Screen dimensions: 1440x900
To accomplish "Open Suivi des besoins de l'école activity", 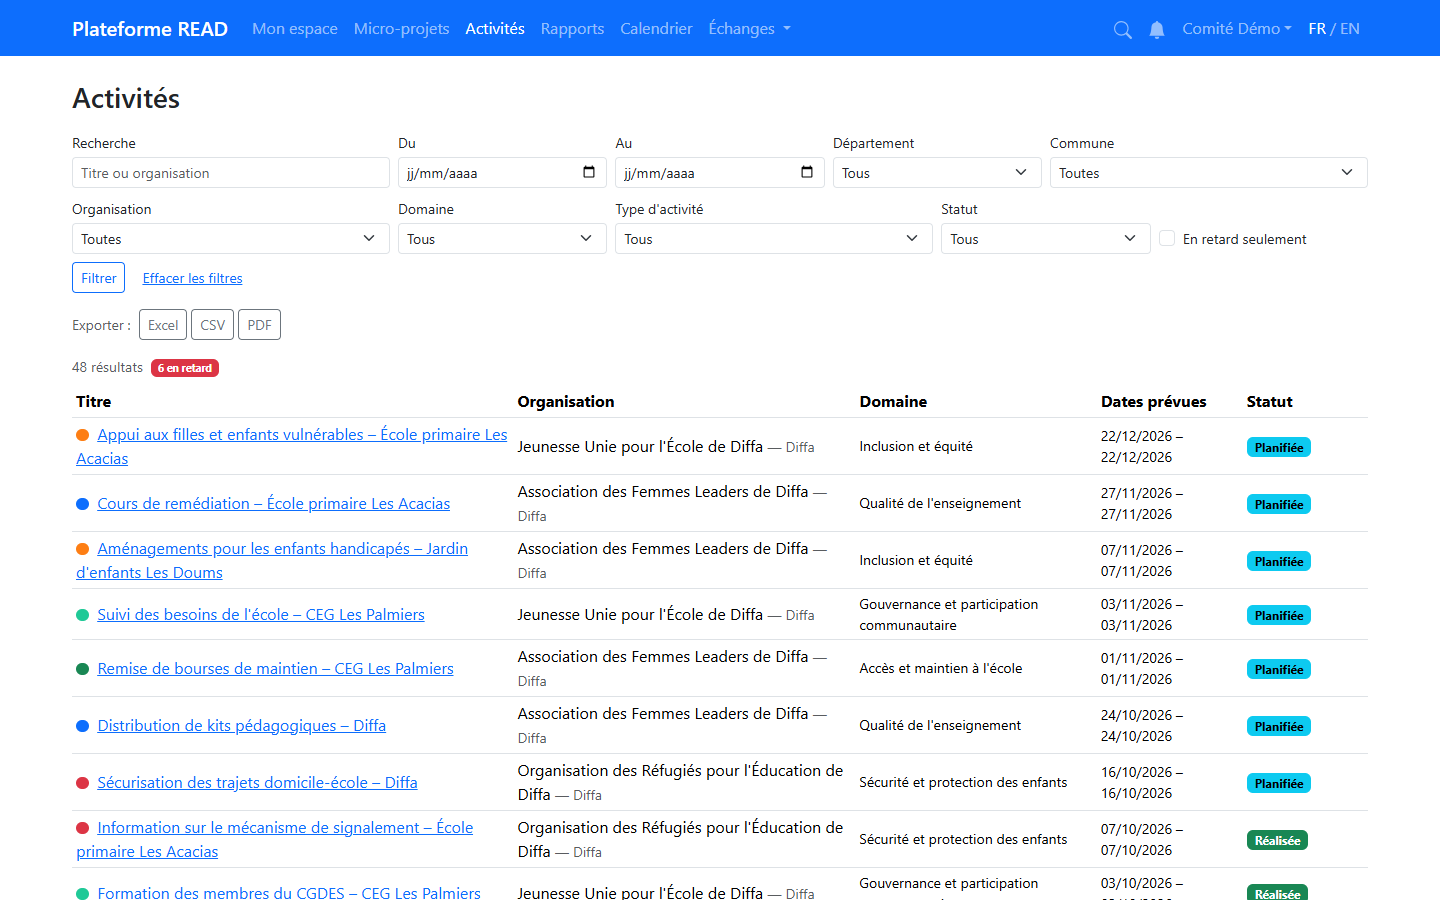I will pos(261,615).
